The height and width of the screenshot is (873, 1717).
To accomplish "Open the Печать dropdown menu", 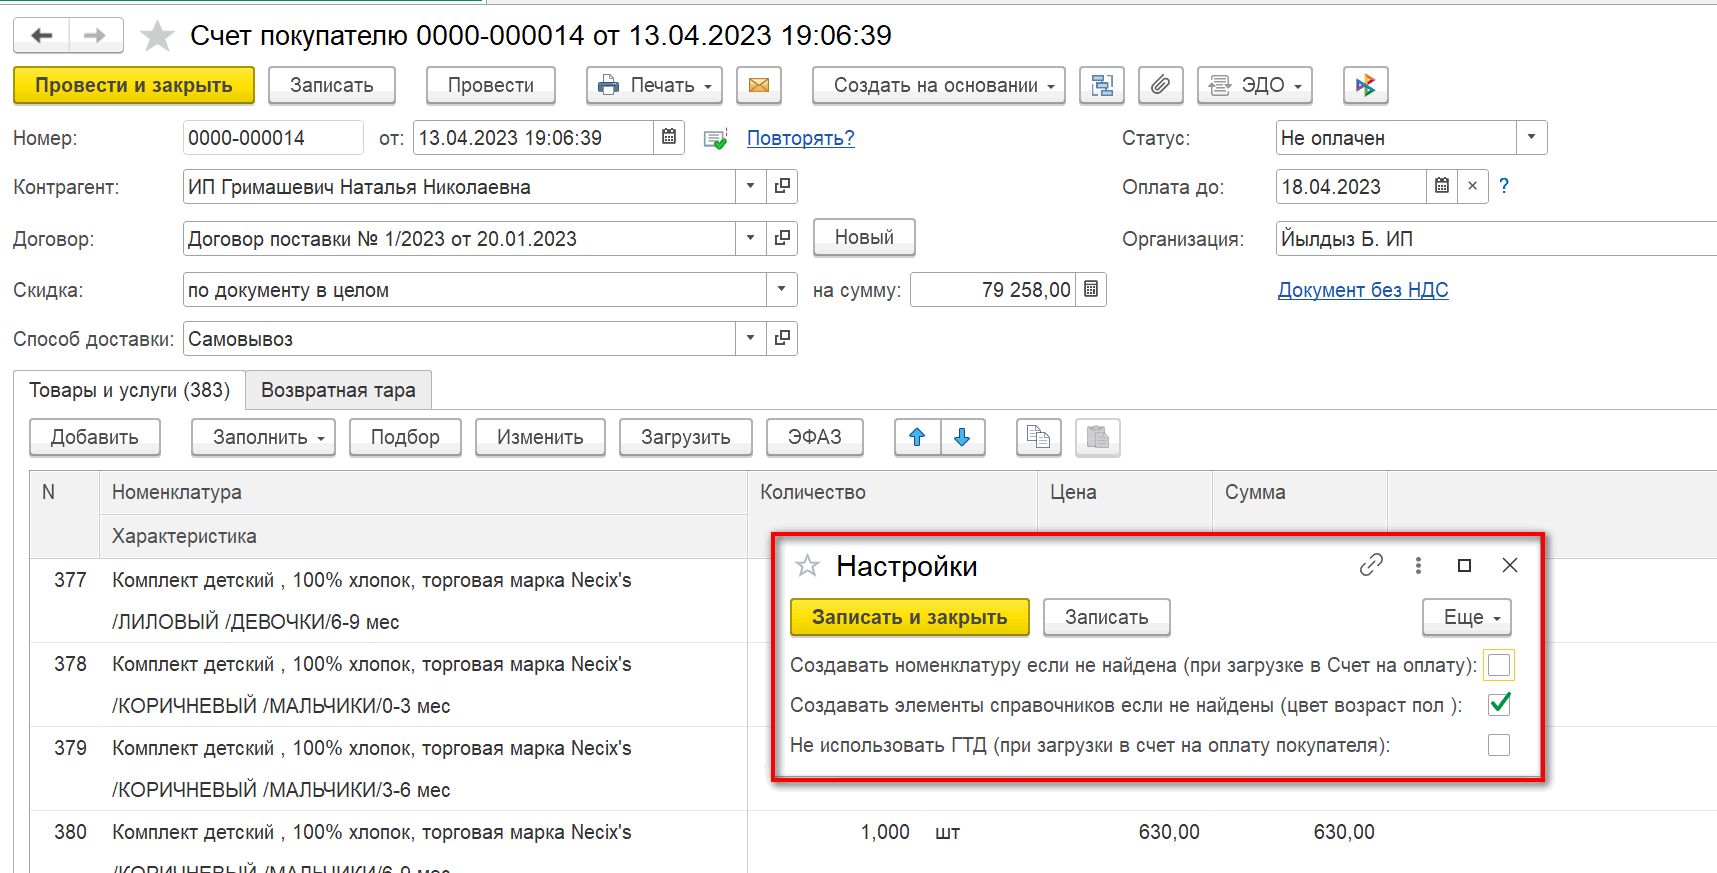I will pyautogui.click(x=654, y=86).
